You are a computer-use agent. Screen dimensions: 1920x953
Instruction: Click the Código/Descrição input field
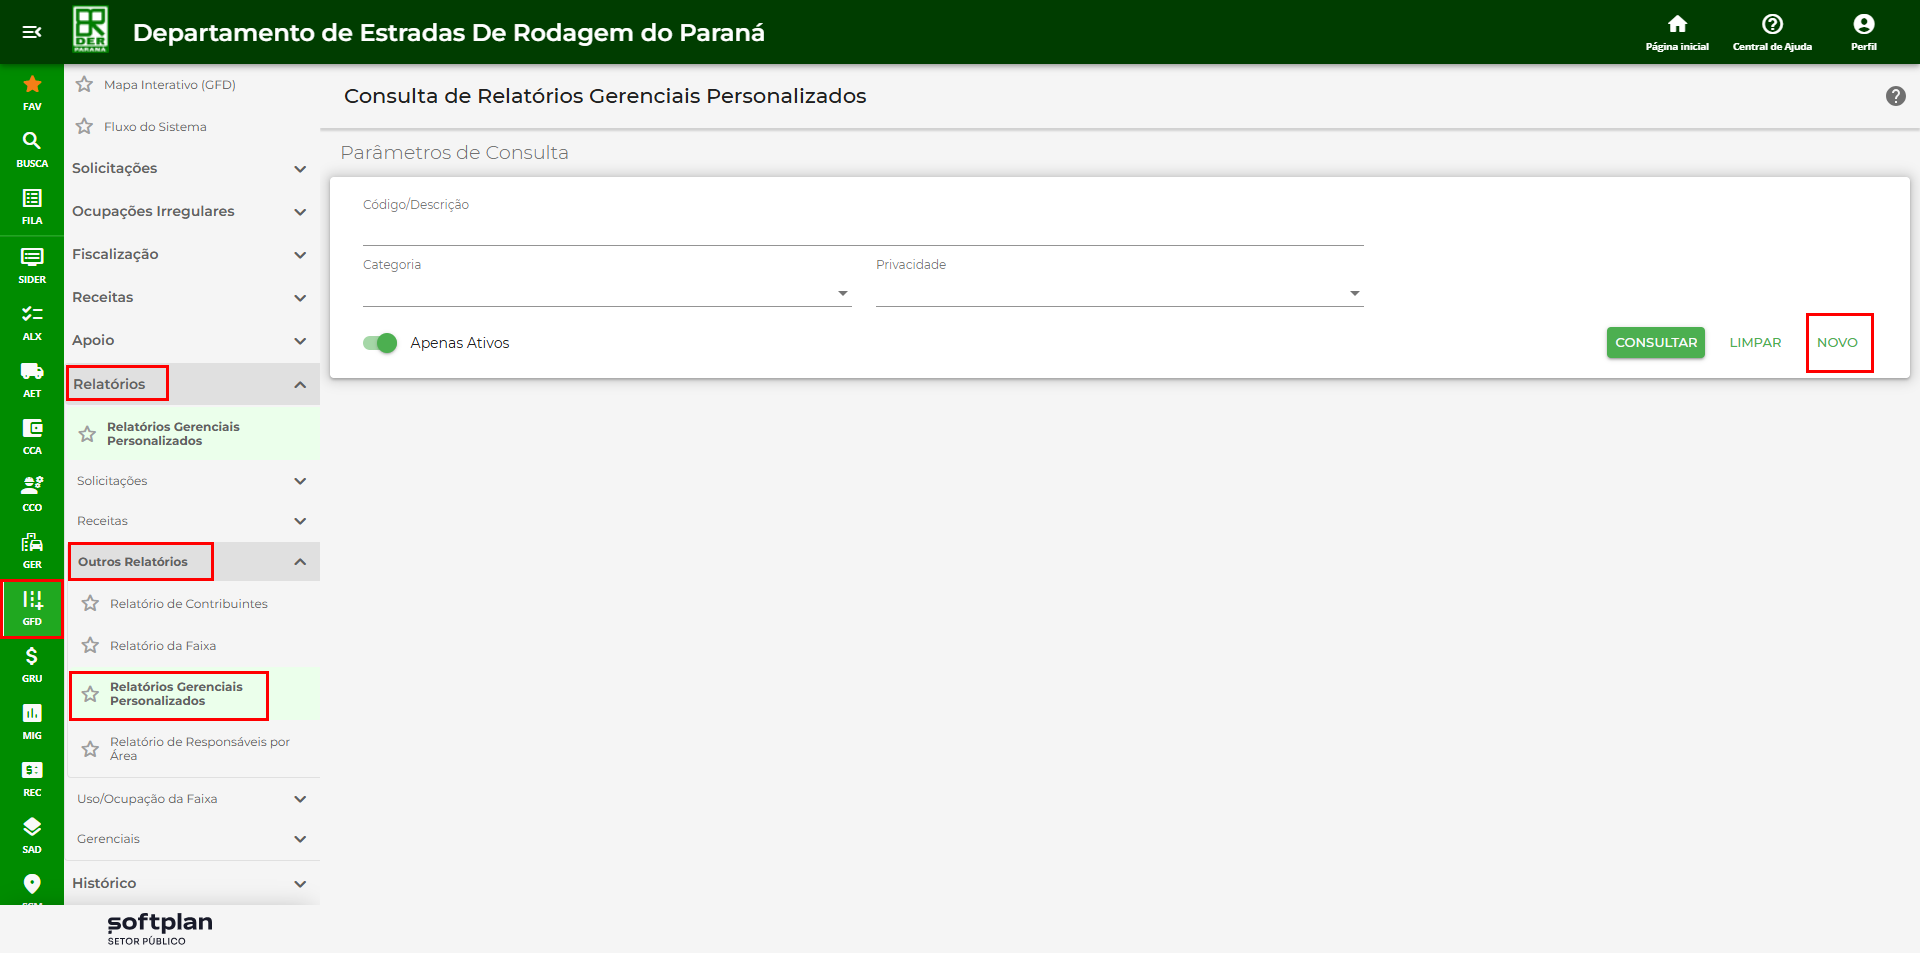pyautogui.click(x=862, y=231)
